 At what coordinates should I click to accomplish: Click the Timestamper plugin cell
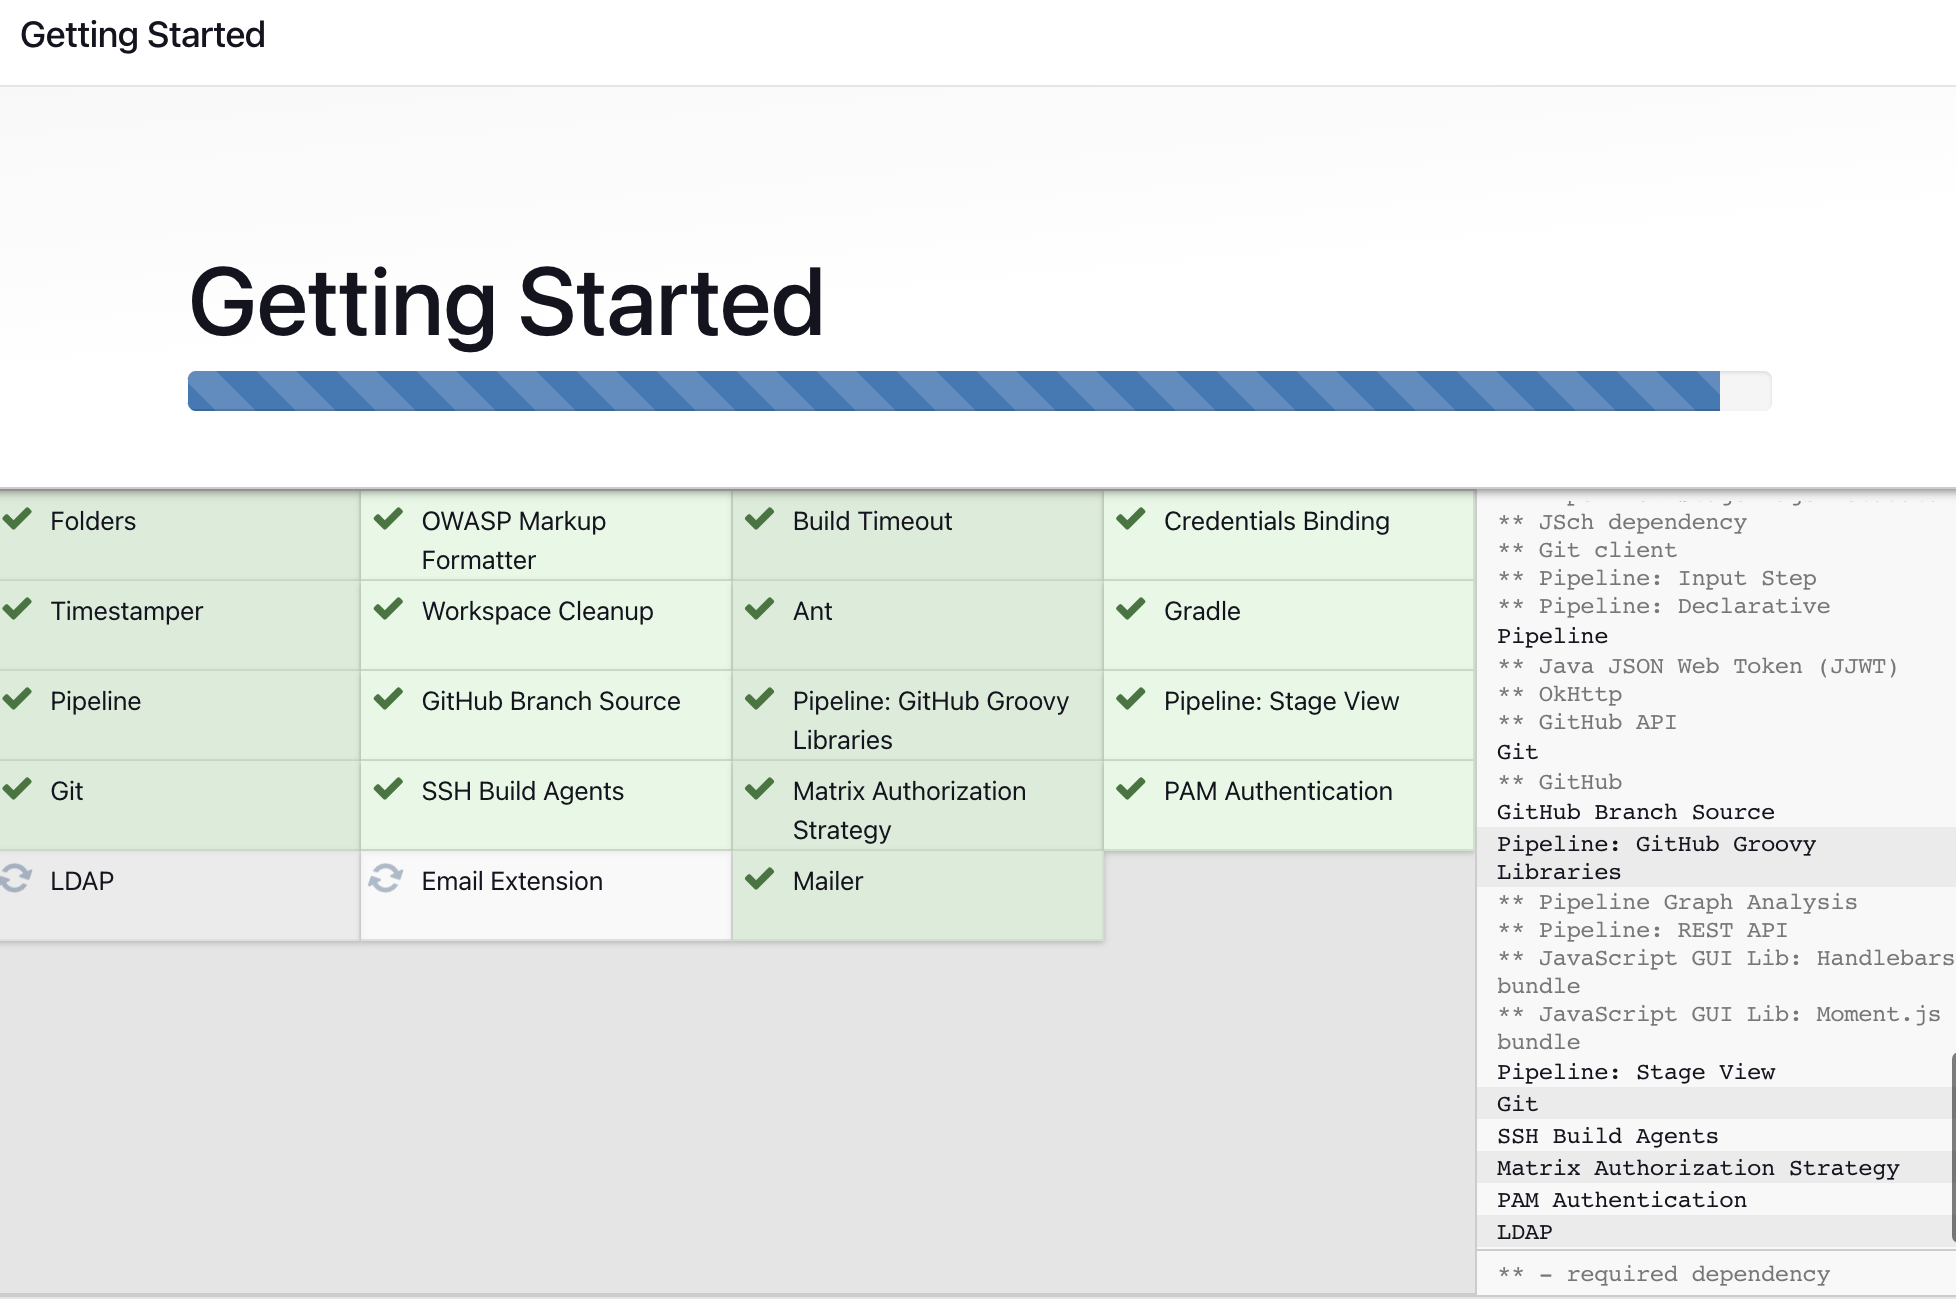[178, 625]
